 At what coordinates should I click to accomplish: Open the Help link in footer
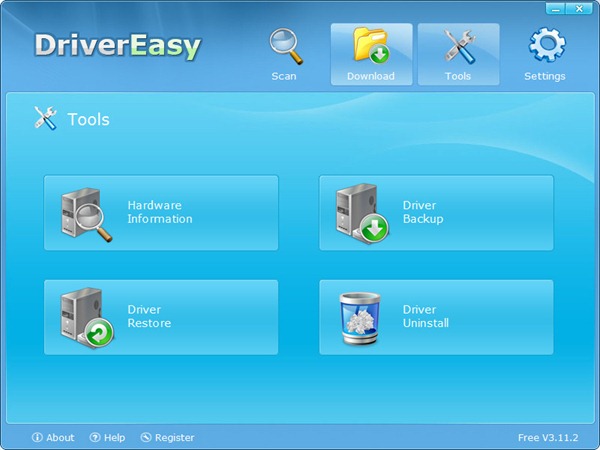click(x=114, y=437)
